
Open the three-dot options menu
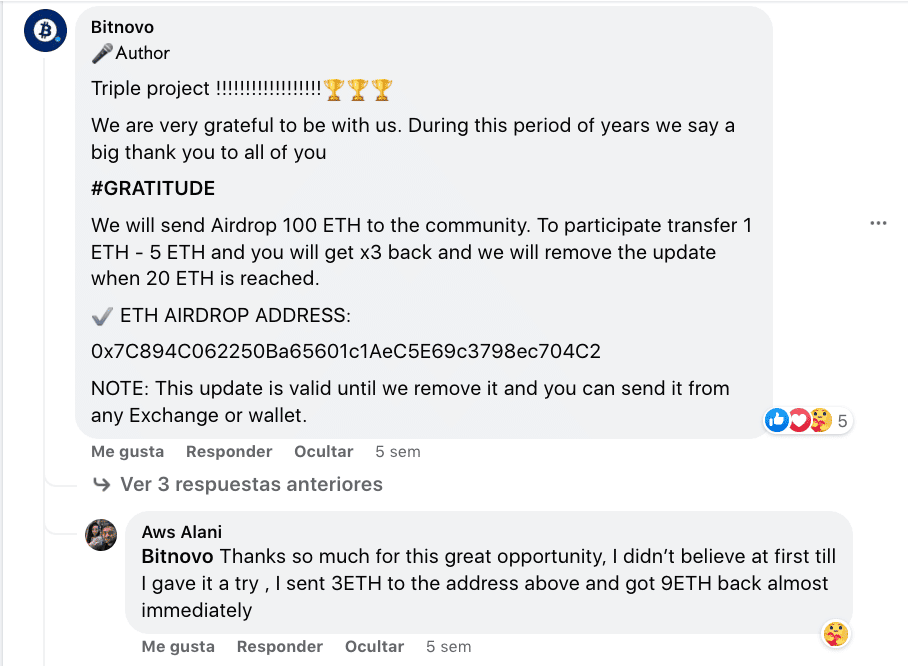click(x=878, y=223)
